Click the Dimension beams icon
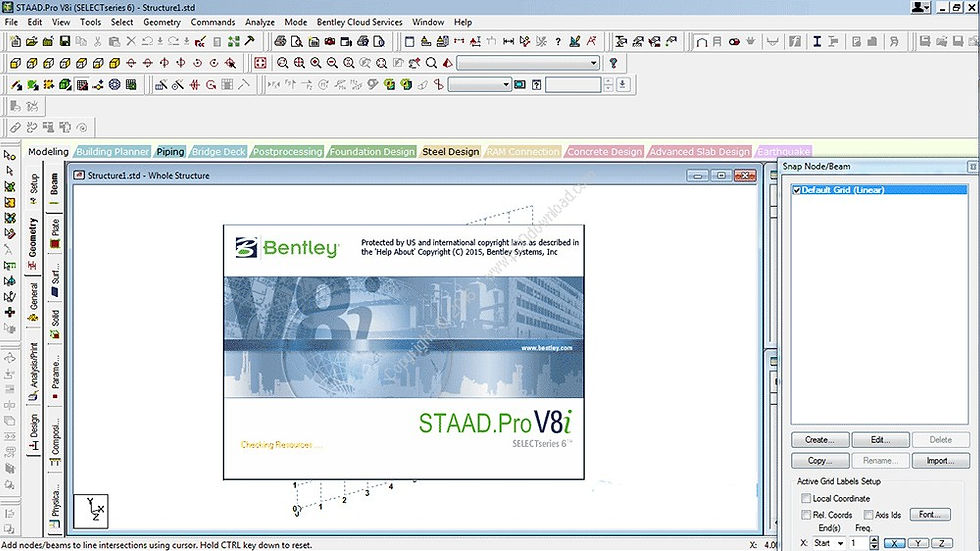Screen dimensions: 980x551 (x=508, y=41)
